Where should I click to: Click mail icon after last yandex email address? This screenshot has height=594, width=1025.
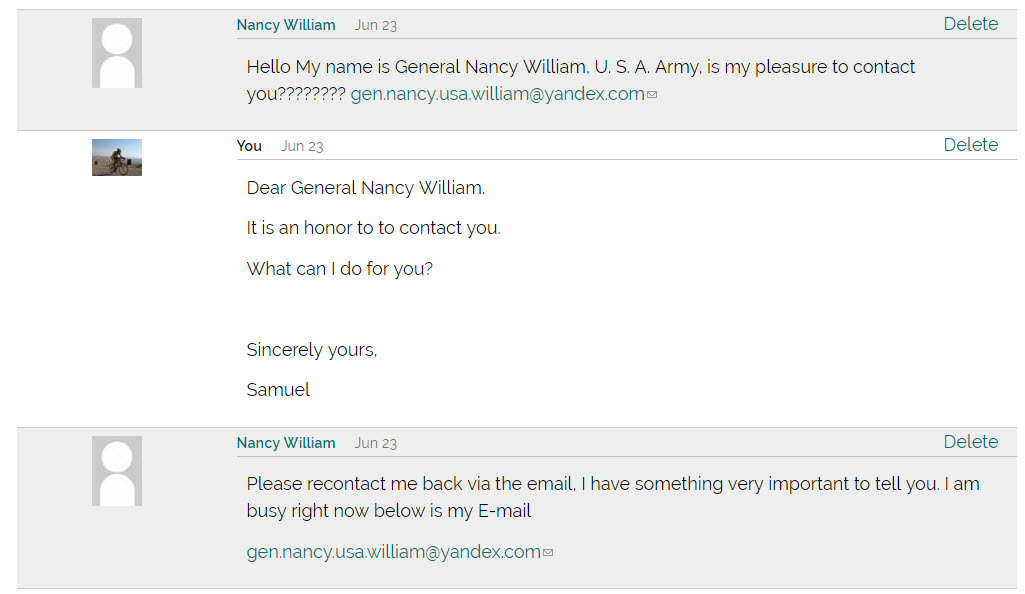[548, 553]
